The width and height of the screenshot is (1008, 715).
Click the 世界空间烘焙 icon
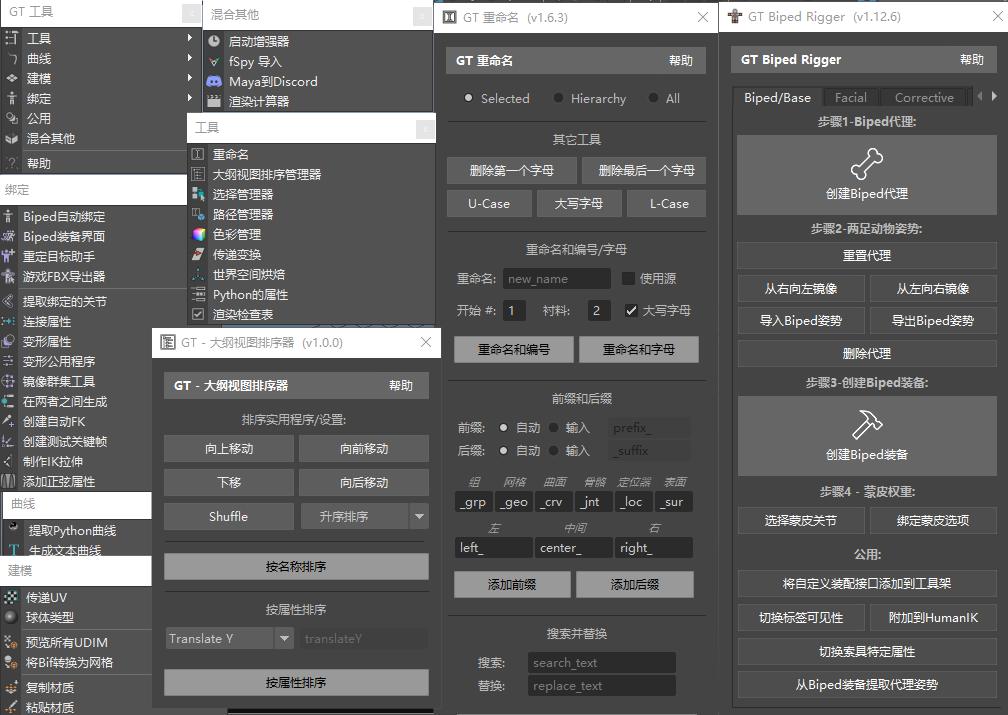198,275
